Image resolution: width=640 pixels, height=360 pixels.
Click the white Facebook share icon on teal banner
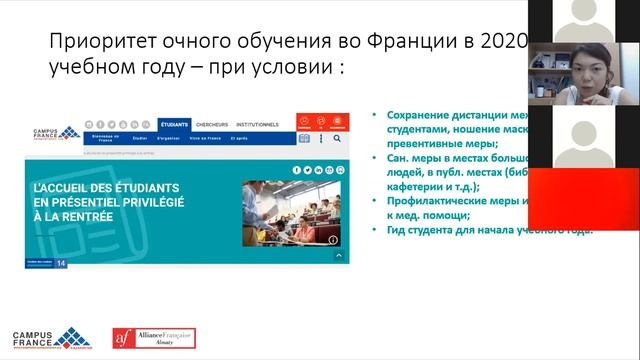point(297,170)
